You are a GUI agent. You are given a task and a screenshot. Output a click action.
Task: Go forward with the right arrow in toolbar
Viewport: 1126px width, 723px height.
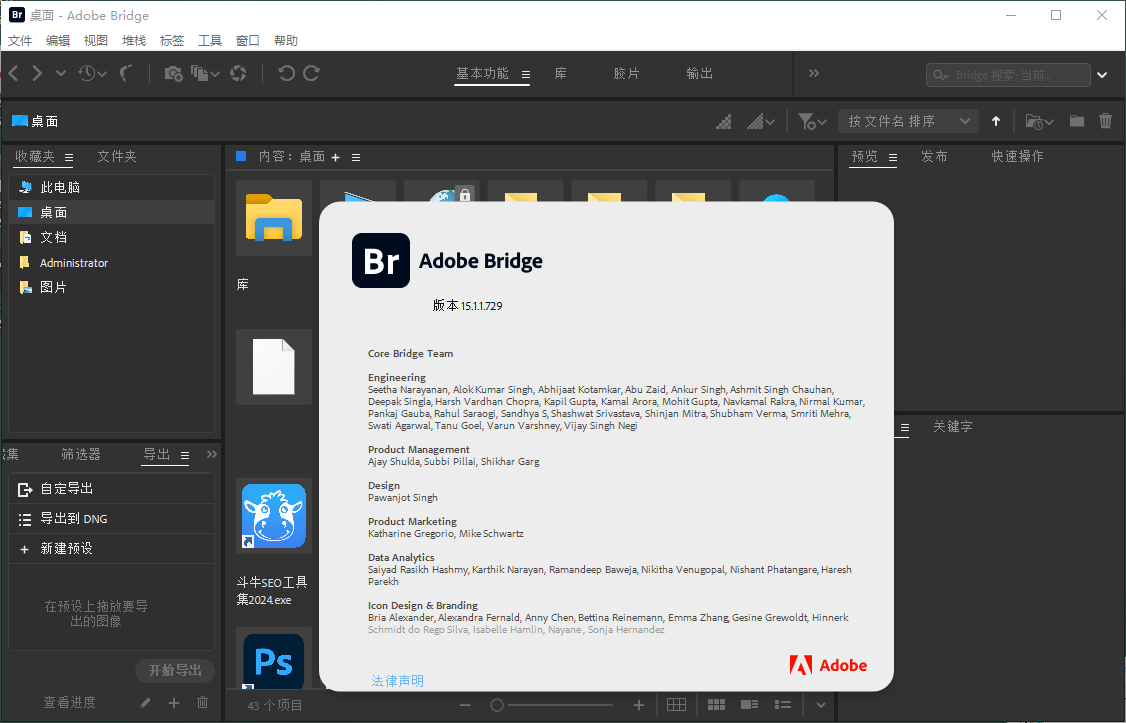tap(37, 73)
